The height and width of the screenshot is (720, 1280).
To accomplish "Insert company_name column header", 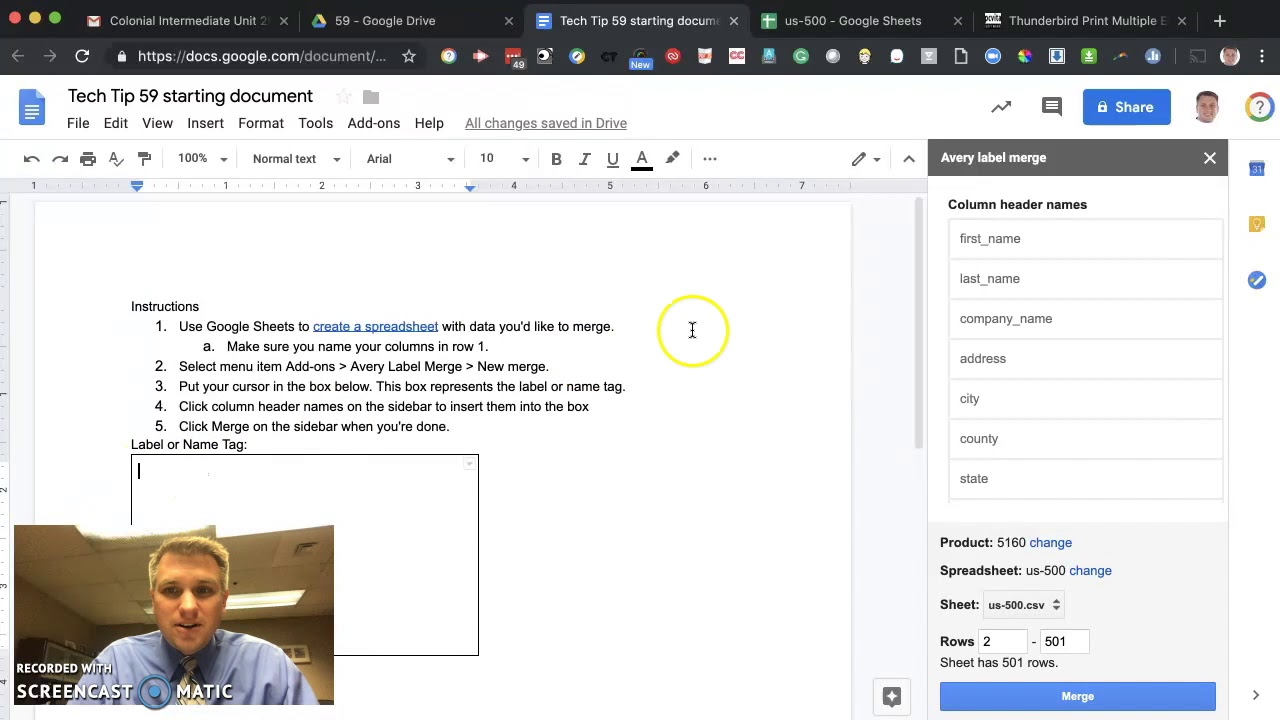I will 1085,319.
